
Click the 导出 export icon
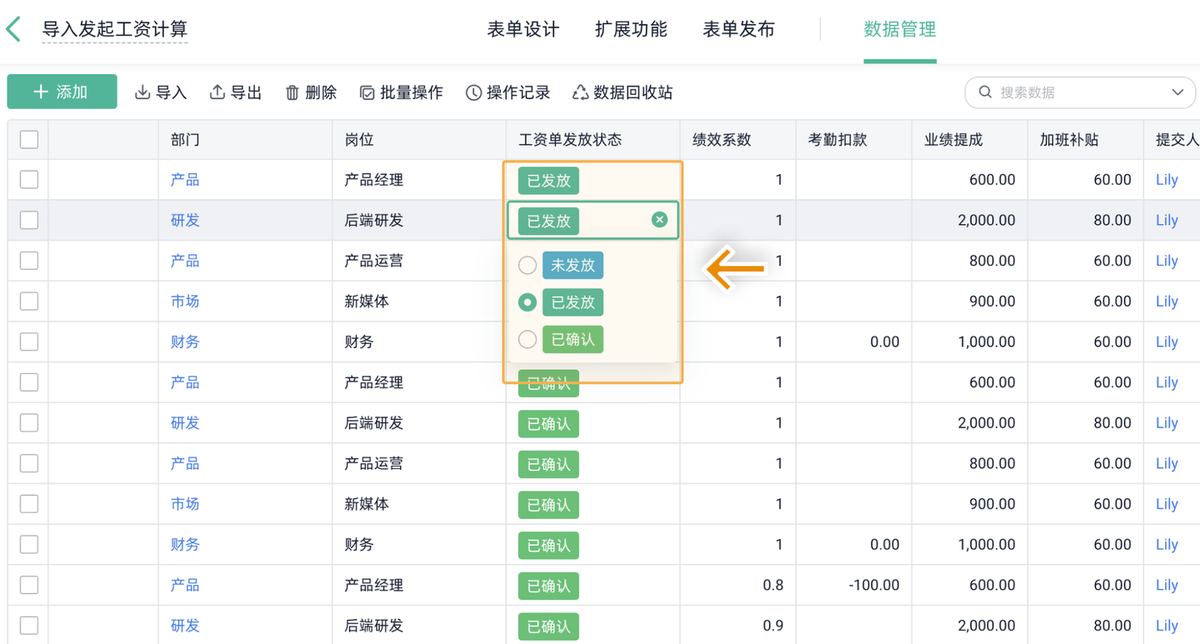click(218, 92)
